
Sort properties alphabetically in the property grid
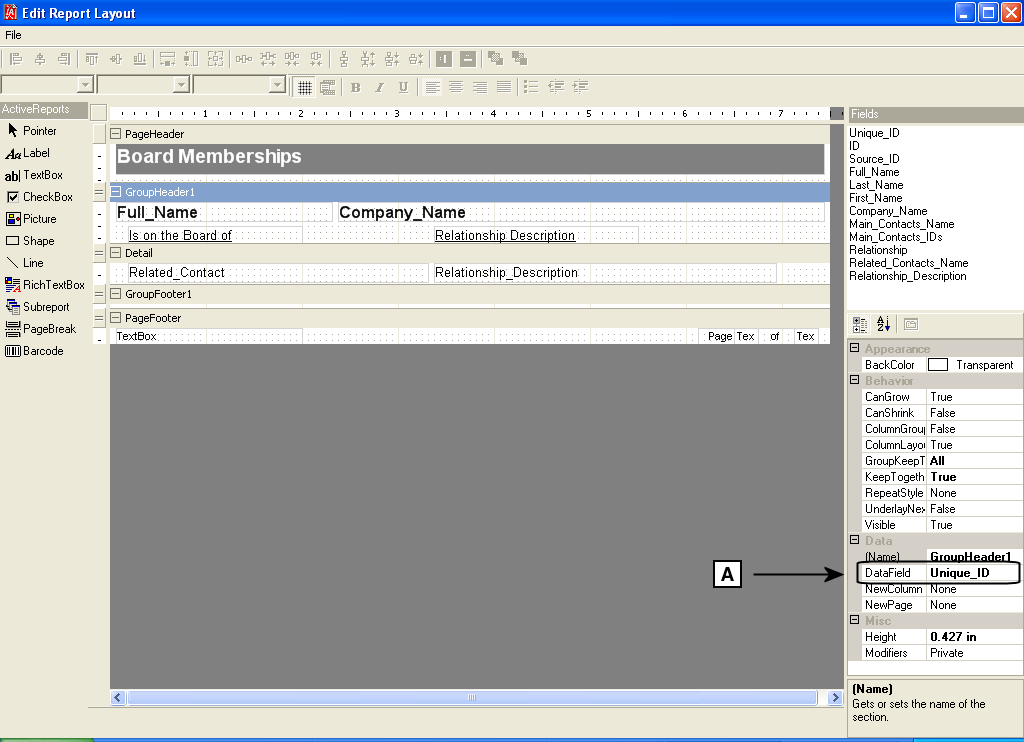[x=881, y=323]
